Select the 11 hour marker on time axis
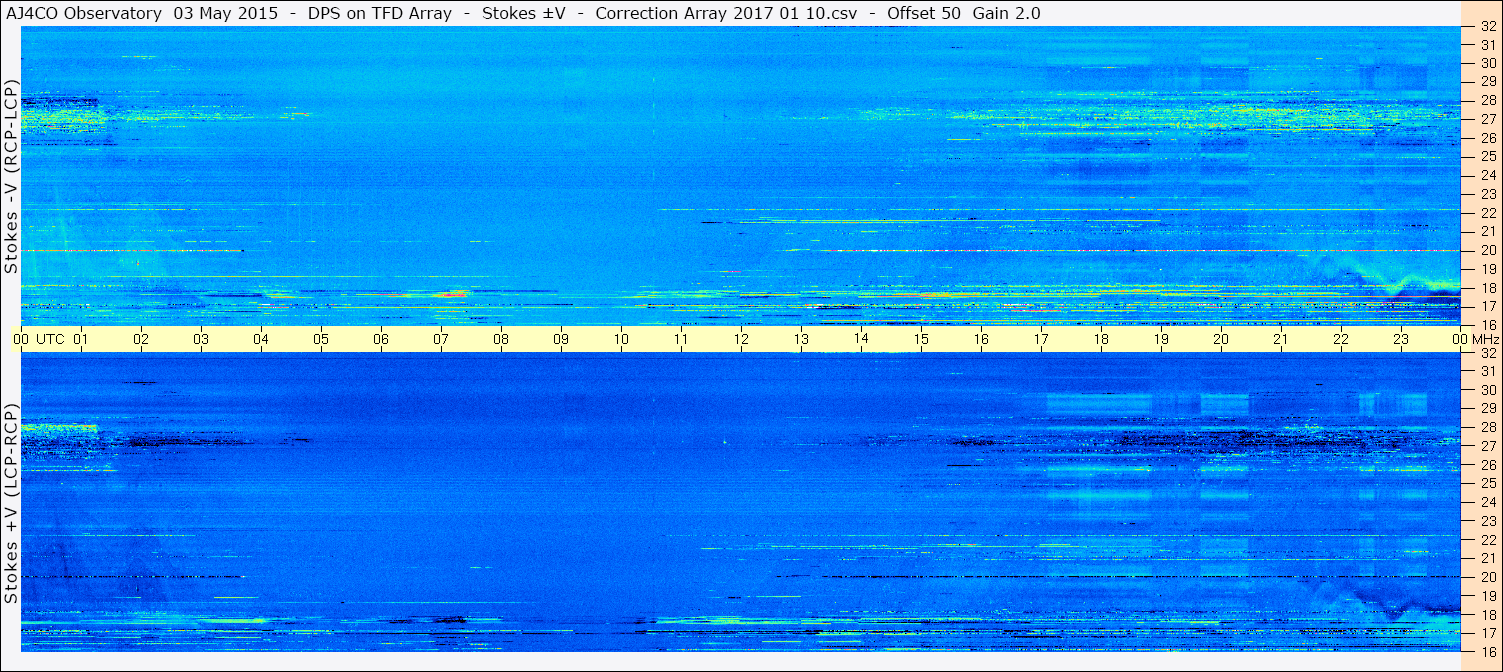1503x672 pixels. click(x=681, y=339)
